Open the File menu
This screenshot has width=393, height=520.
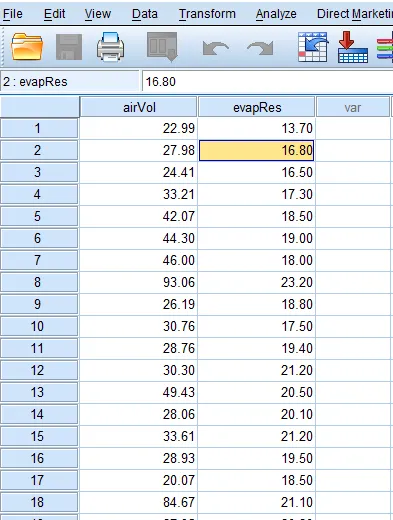tap(13, 14)
